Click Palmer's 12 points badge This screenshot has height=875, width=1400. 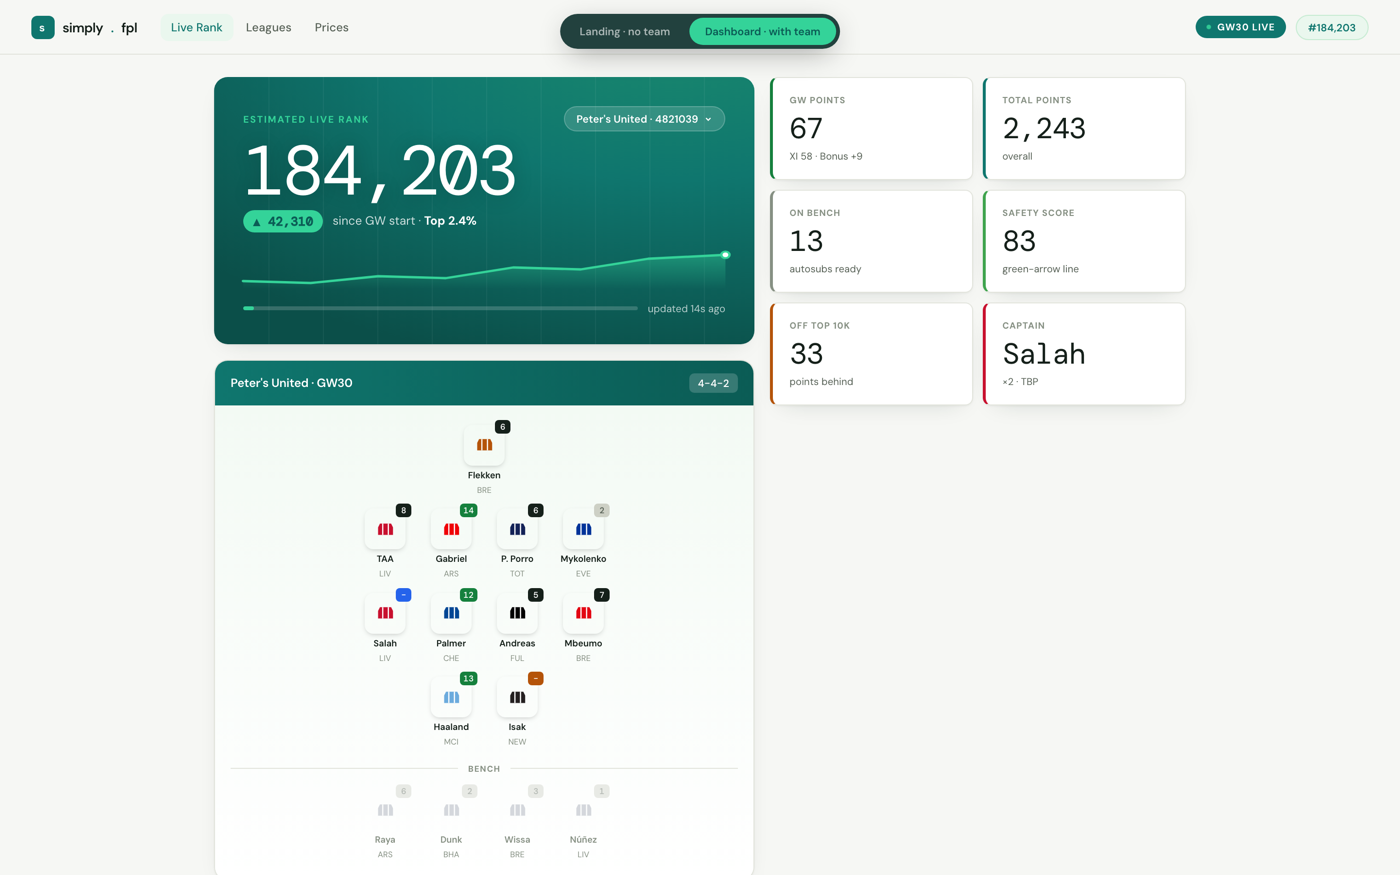pos(468,595)
